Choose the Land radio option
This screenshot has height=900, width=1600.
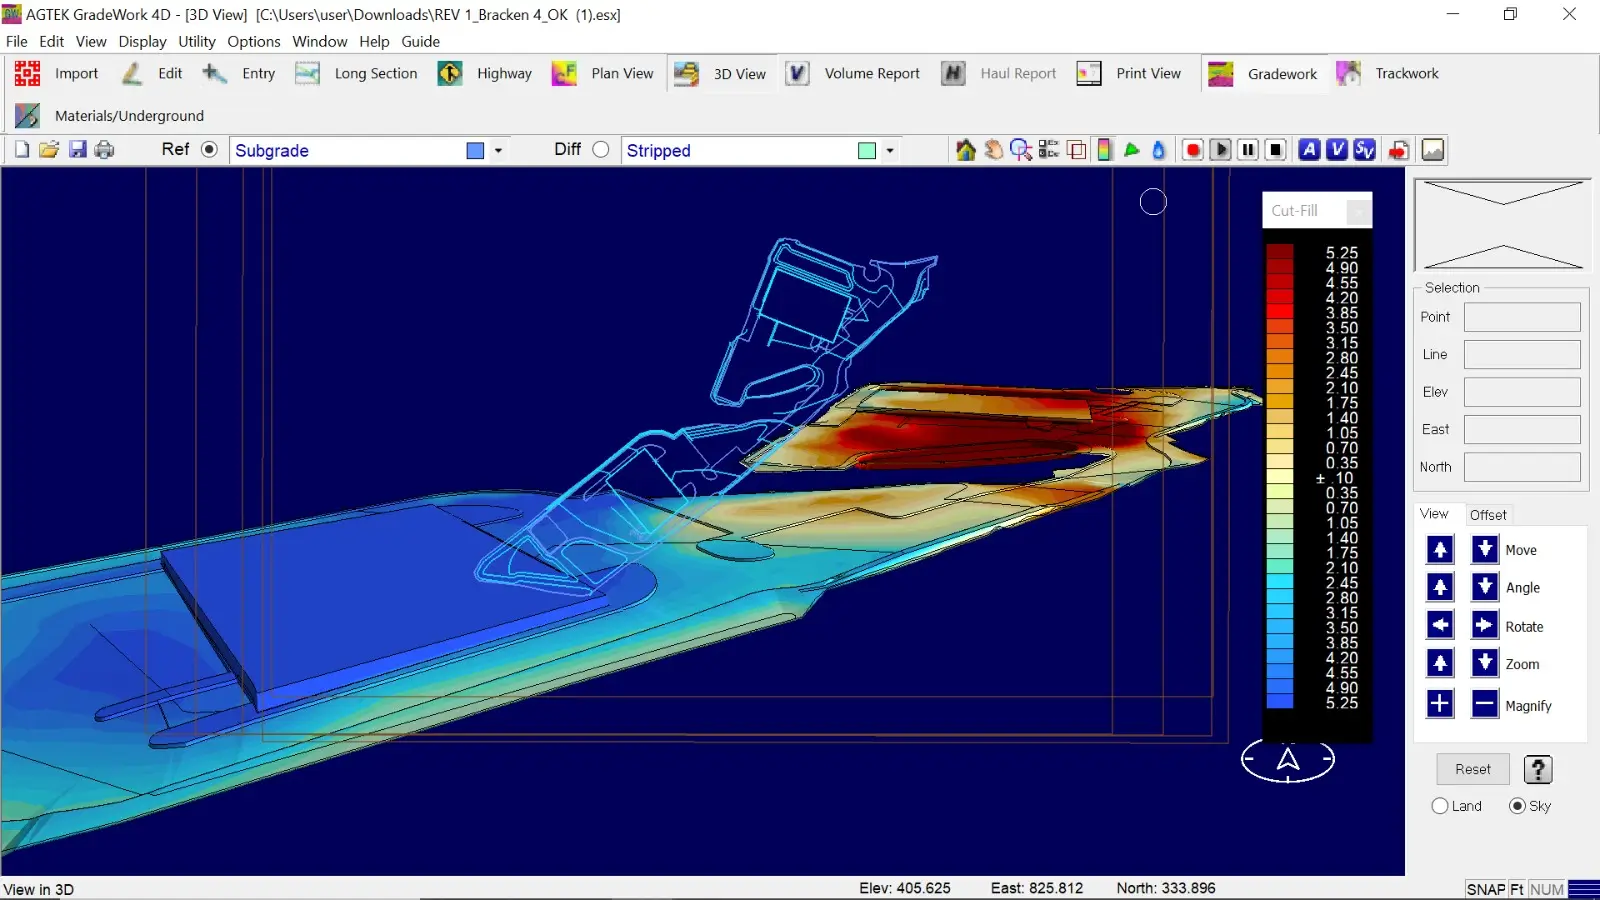[x=1440, y=806]
